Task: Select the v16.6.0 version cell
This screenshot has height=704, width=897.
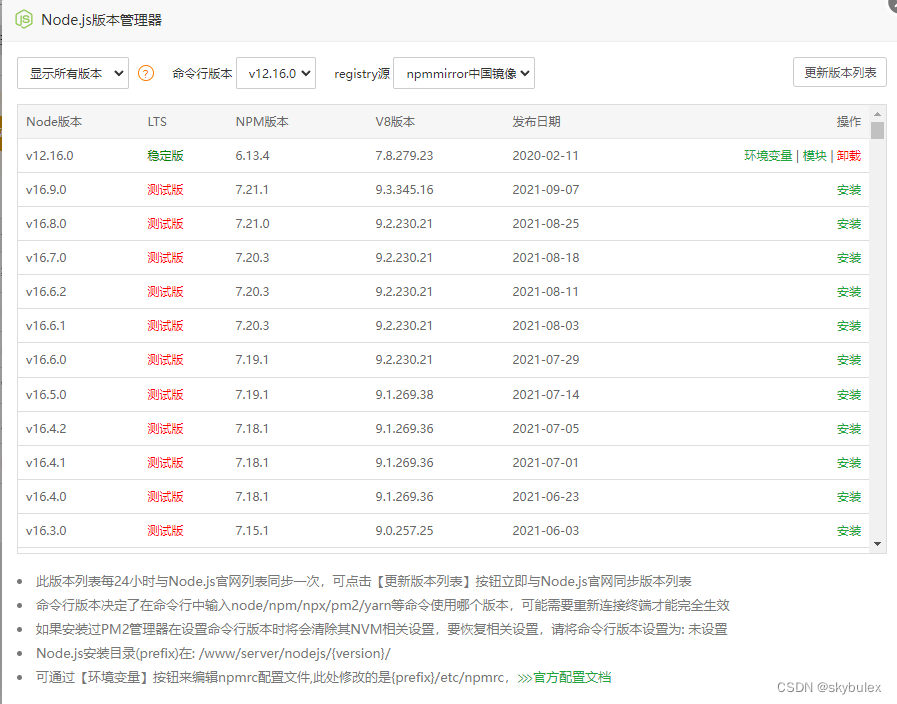Action: [46, 360]
